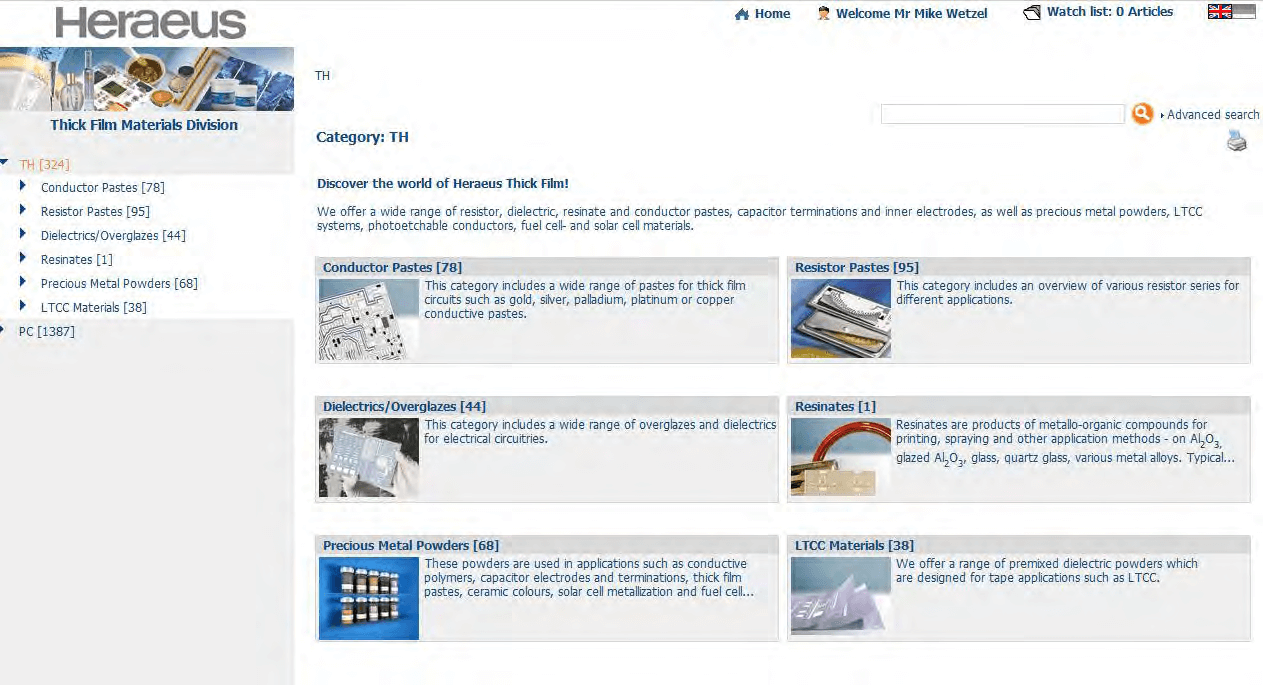This screenshot has height=685, width=1263.
Task: Click the watch list notepad icon
Action: (x=1032, y=13)
